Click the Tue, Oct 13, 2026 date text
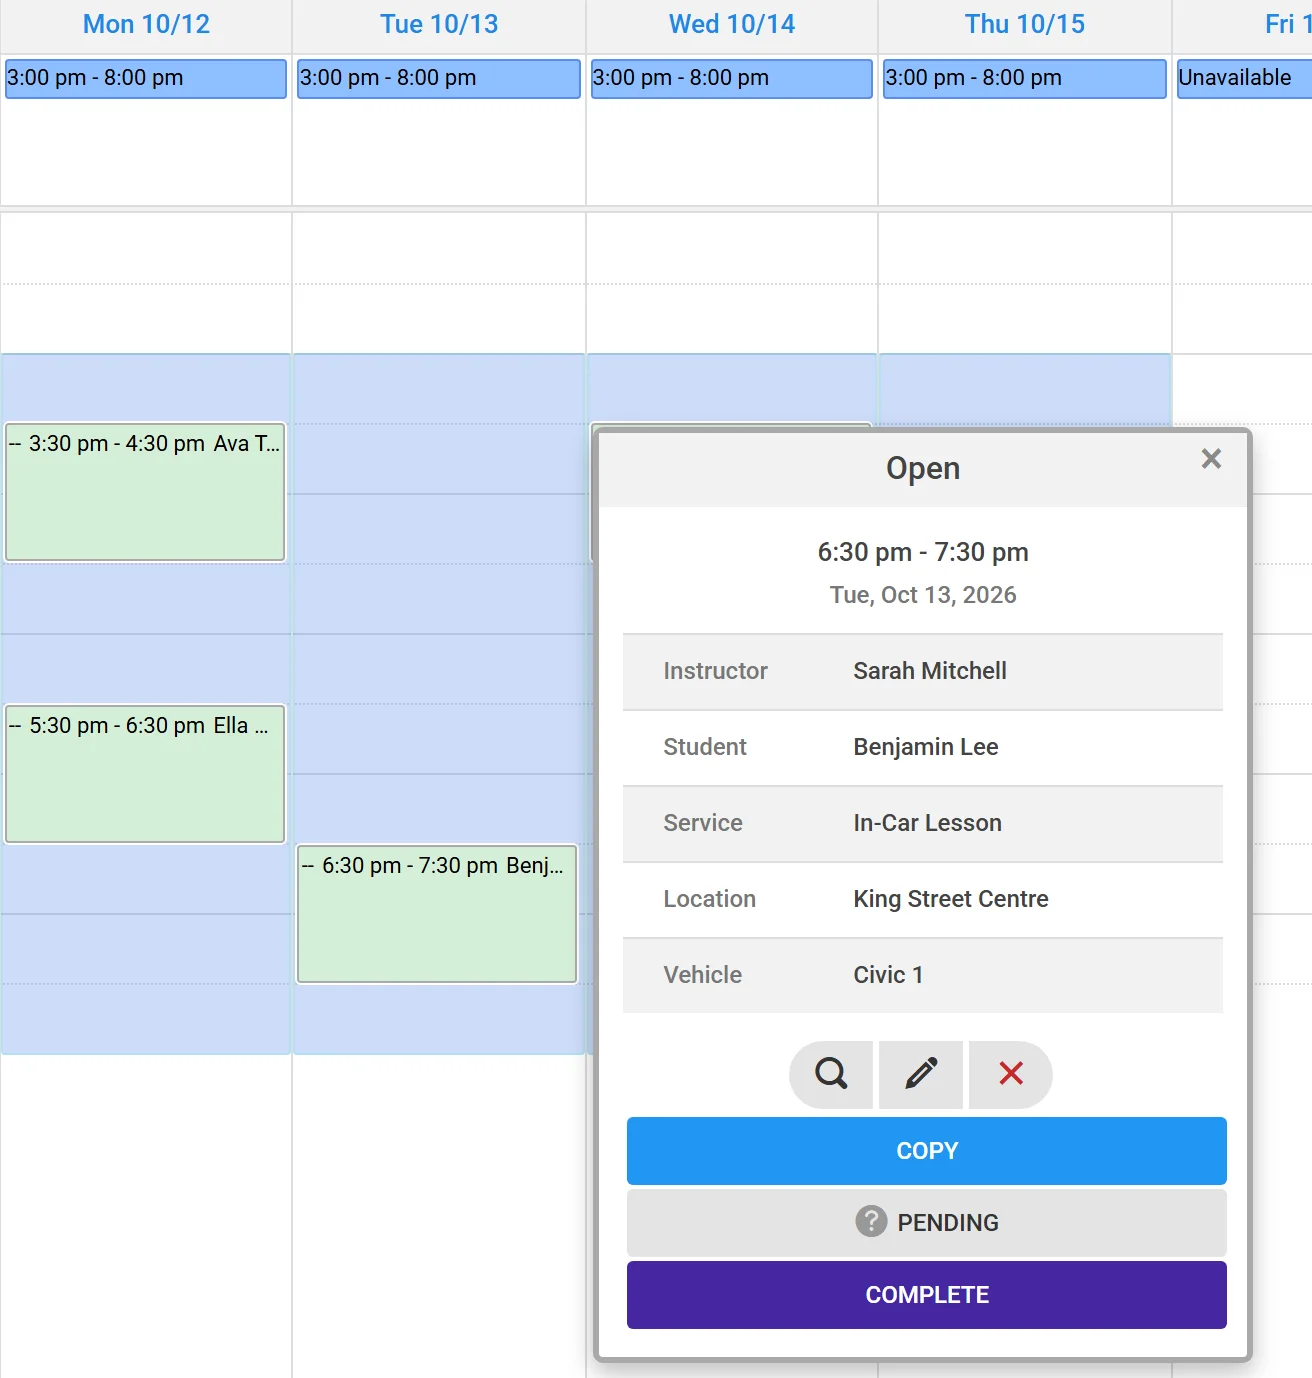 [x=923, y=595]
